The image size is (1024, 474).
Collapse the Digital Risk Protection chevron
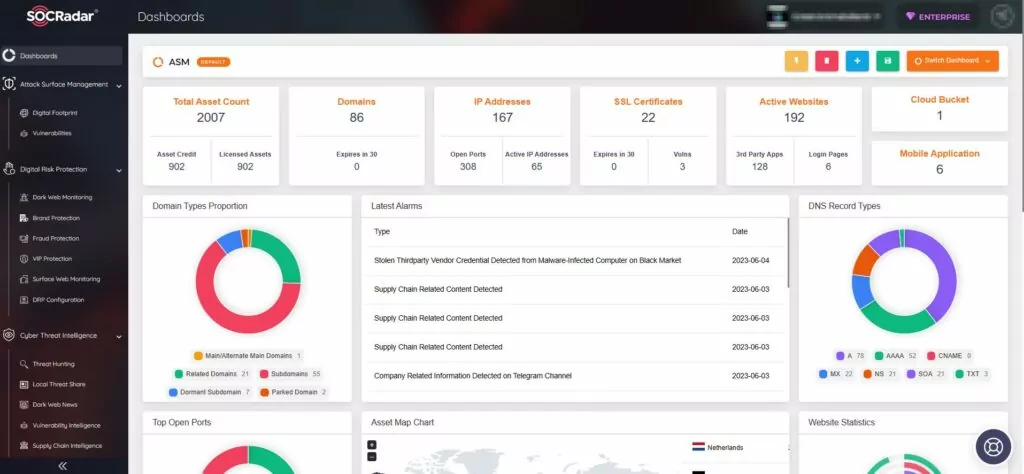pos(119,170)
